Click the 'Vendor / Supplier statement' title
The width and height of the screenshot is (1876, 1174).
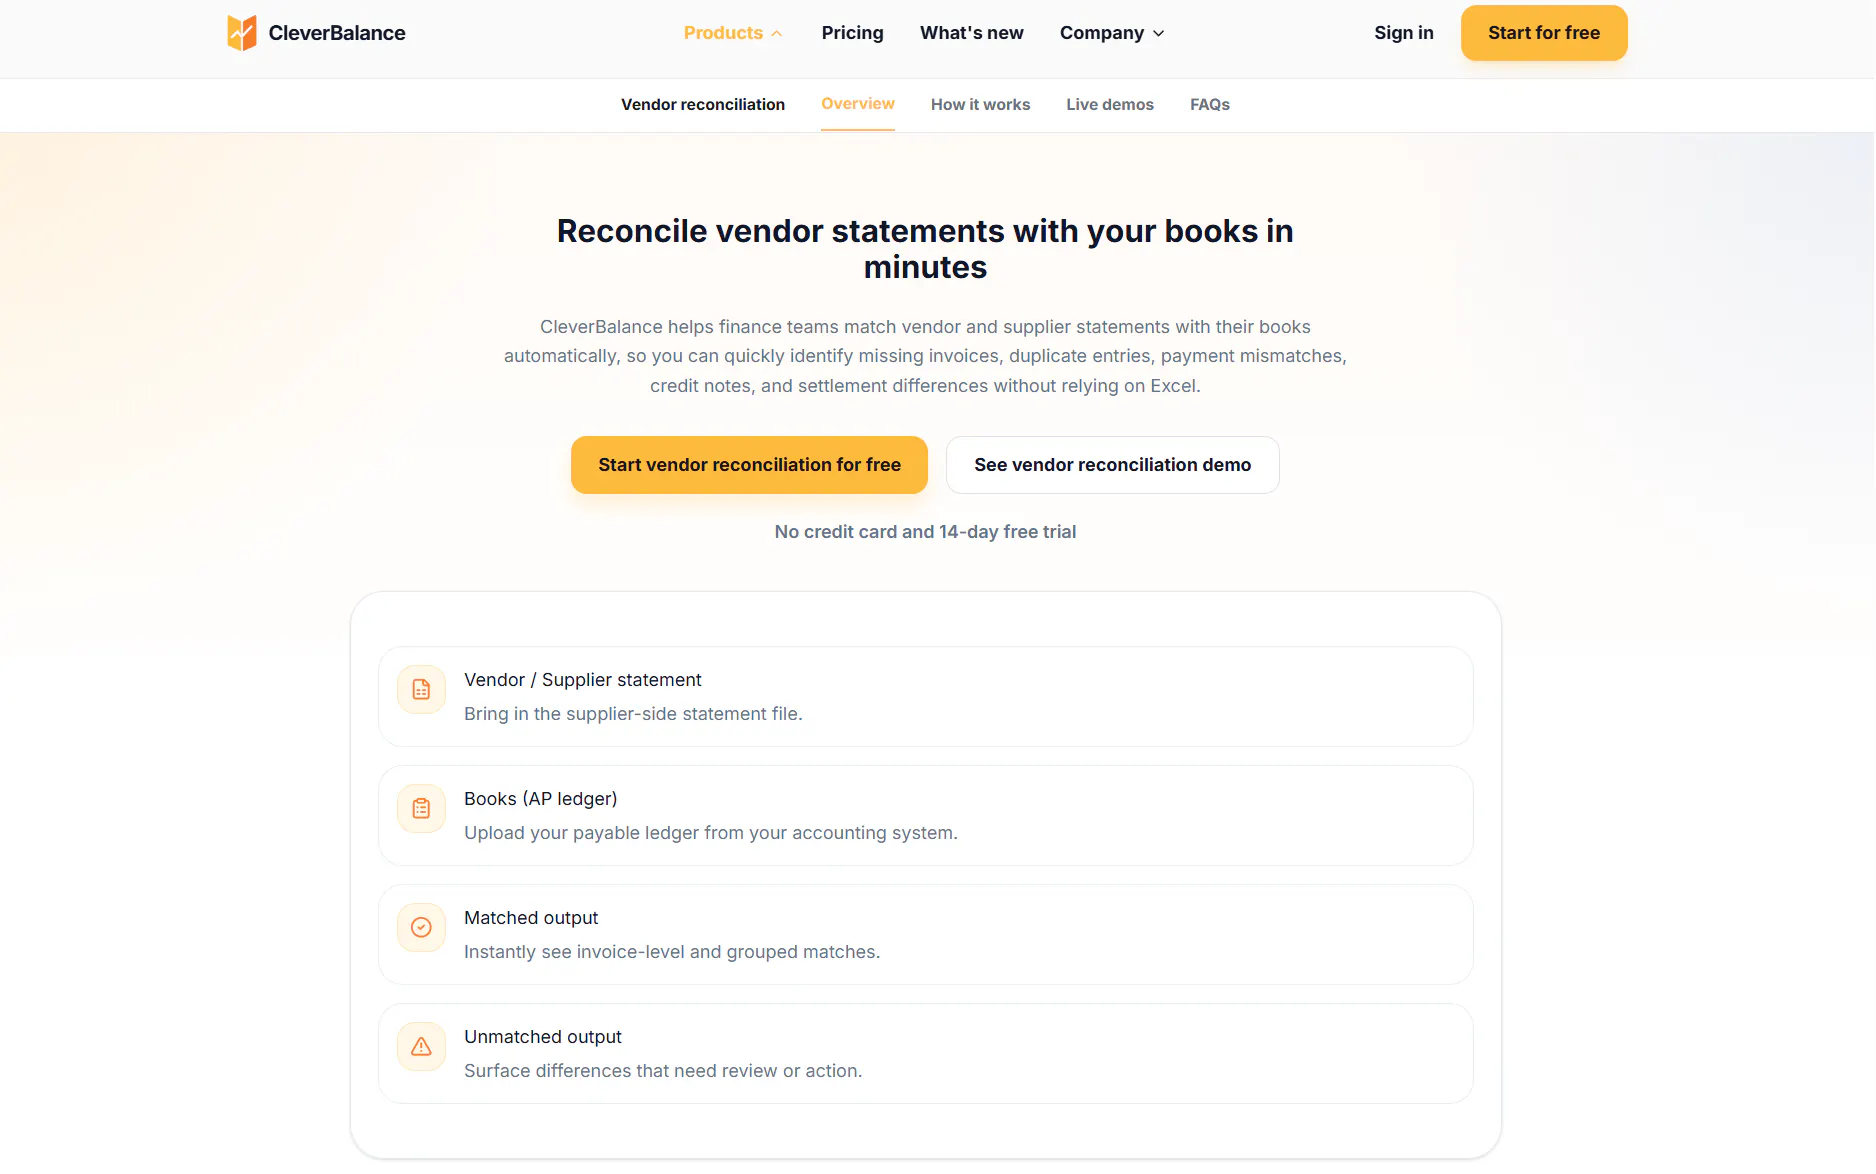pos(582,680)
